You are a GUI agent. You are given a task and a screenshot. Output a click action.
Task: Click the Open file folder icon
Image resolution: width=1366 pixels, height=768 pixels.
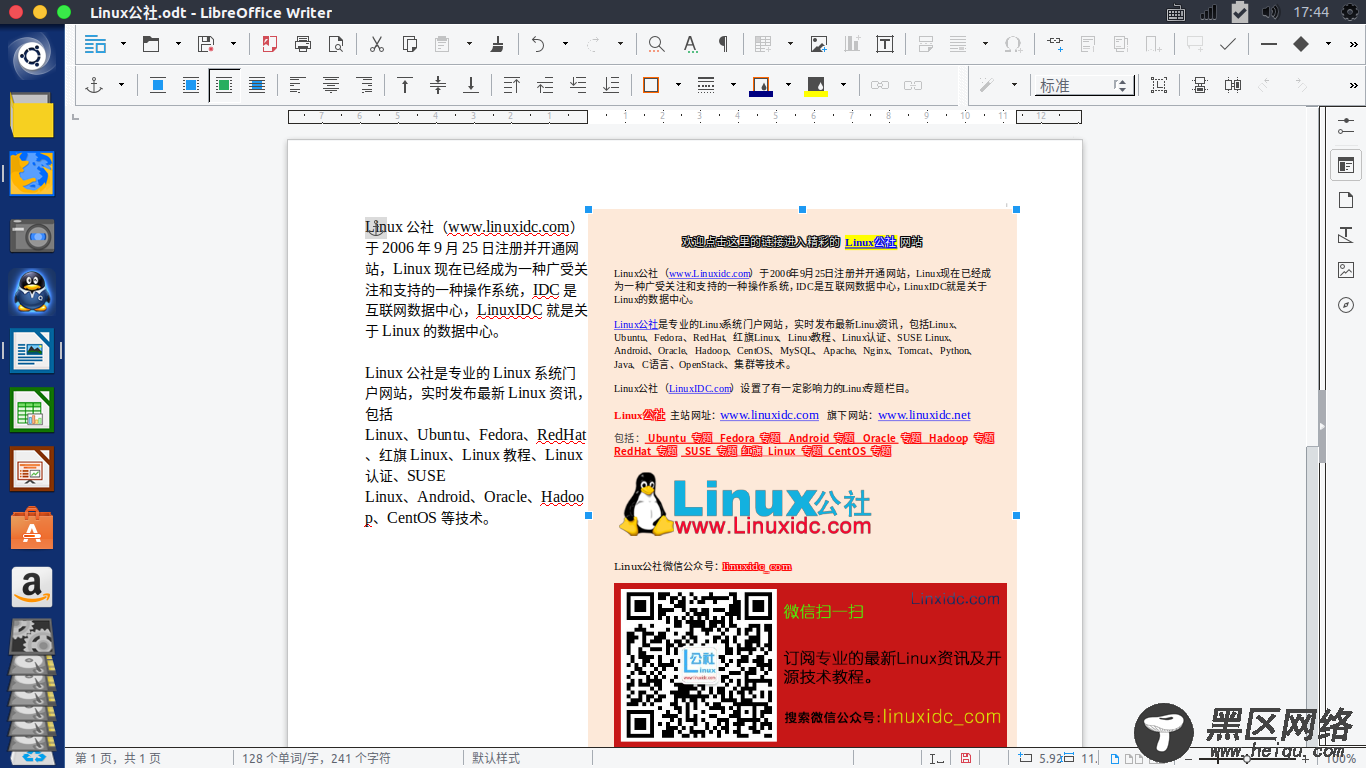coord(151,44)
